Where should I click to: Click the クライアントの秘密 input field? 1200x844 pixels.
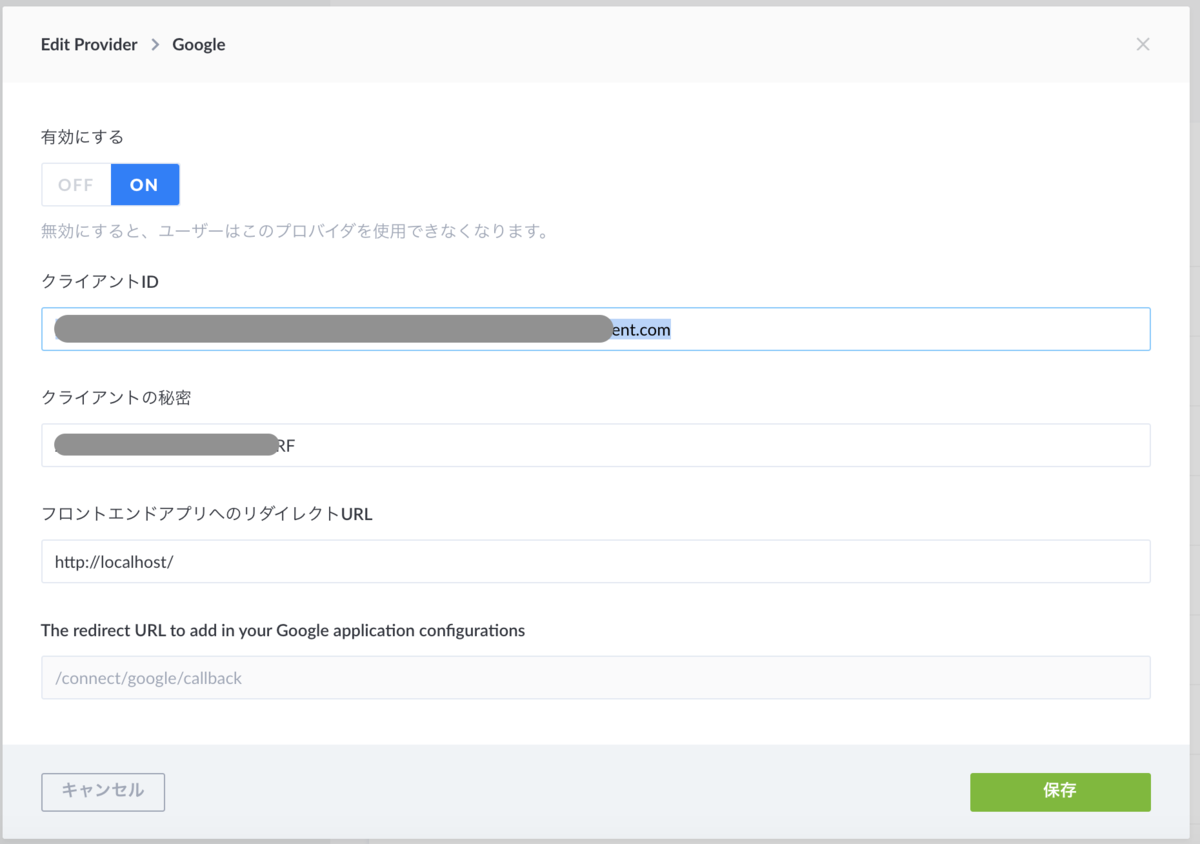pos(596,445)
